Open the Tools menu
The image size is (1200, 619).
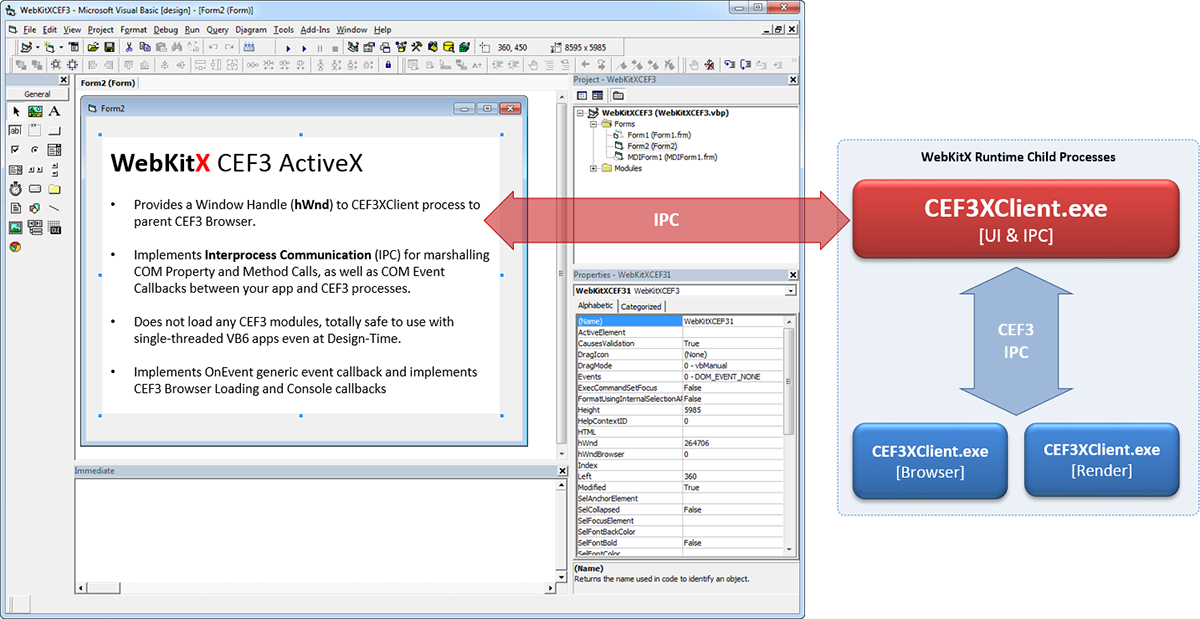[283, 30]
